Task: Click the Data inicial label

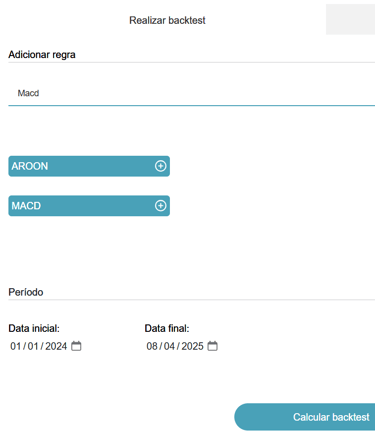Action: (34, 328)
